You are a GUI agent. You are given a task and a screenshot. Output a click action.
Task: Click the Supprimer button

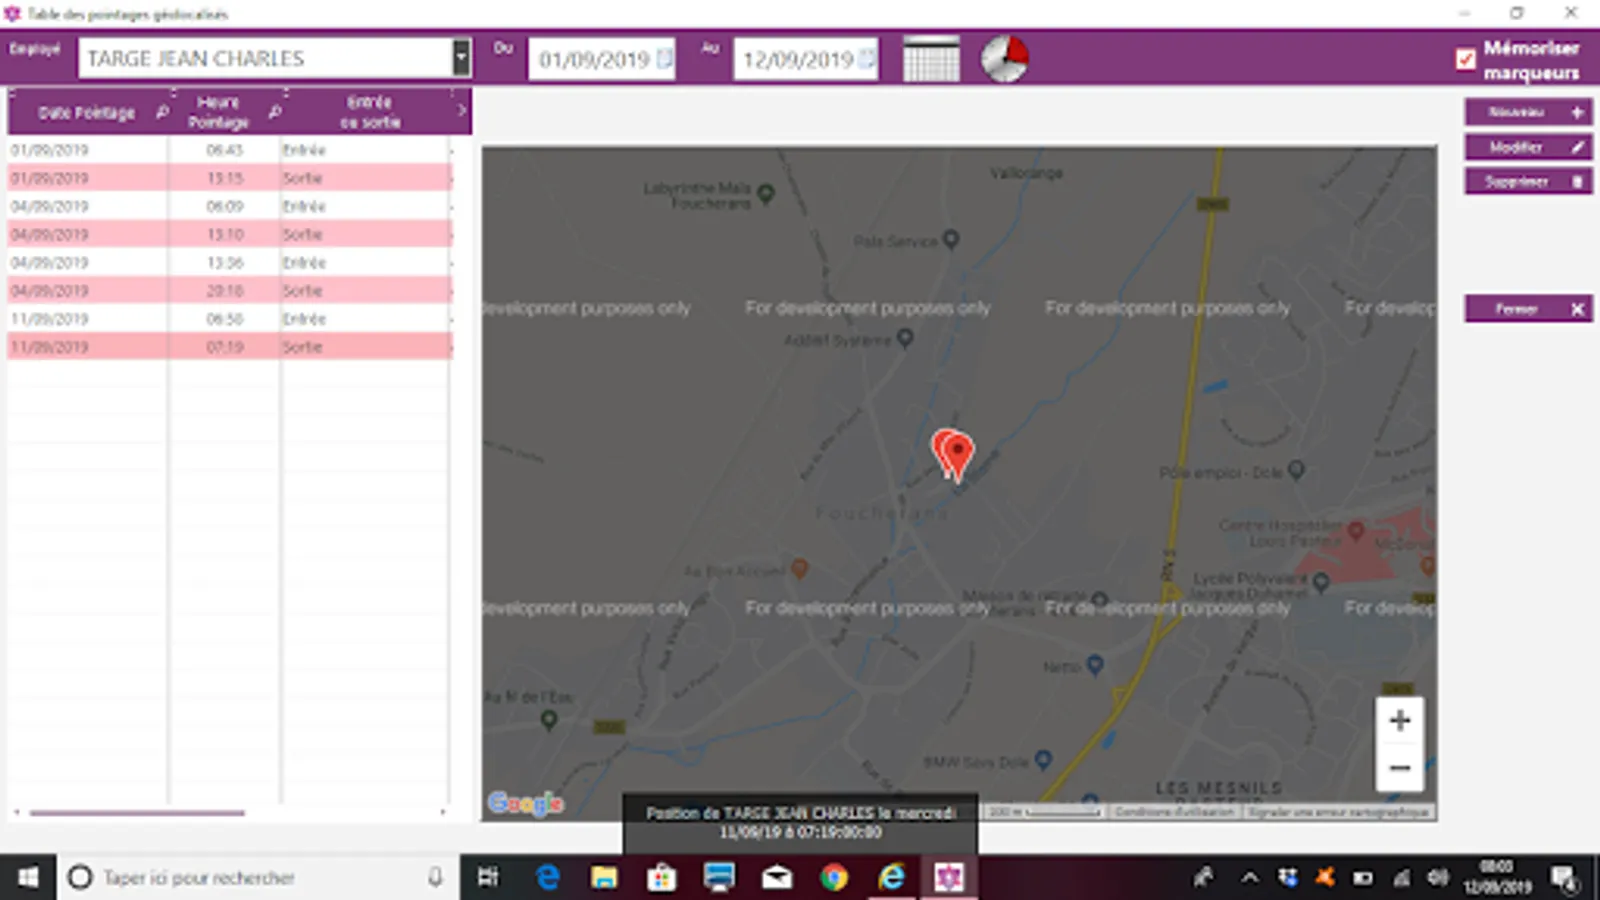(1529, 181)
